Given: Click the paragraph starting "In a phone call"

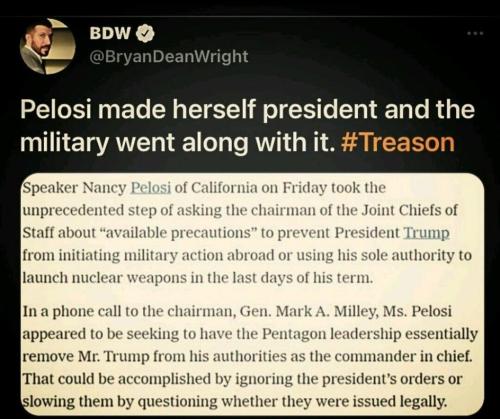Looking at the screenshot, I should click(x=250, y=356).
